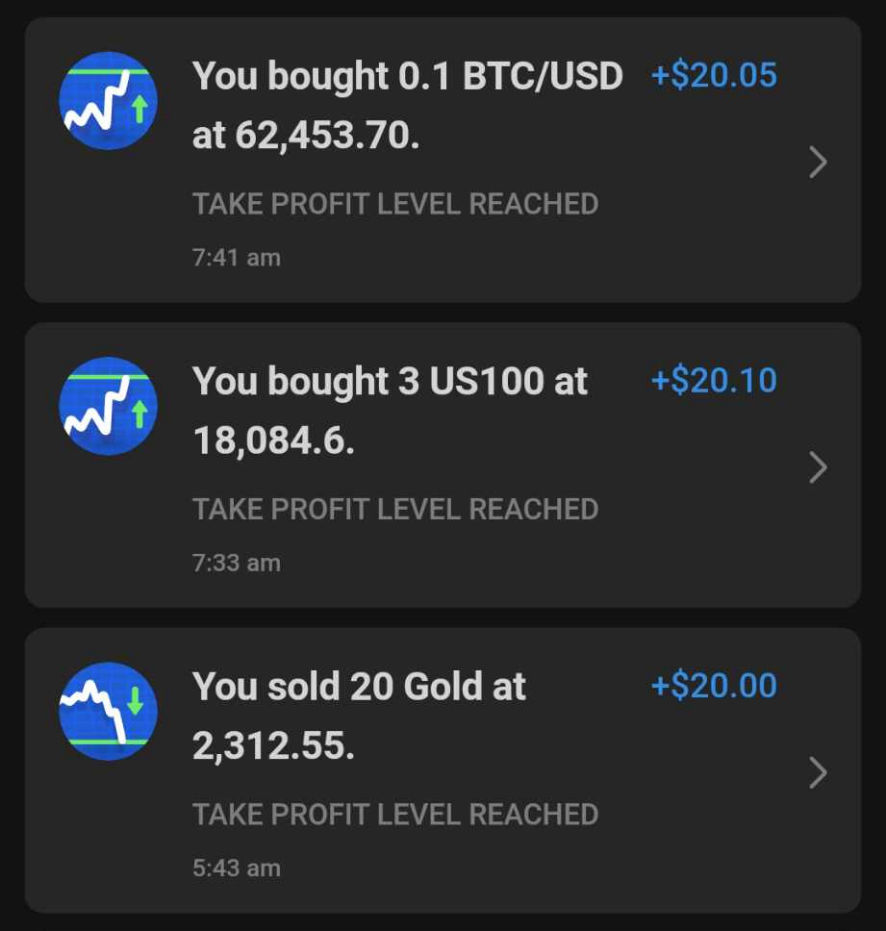
Task: Click the 7:33 am timestamp
Action: click(x=236, y=563)
